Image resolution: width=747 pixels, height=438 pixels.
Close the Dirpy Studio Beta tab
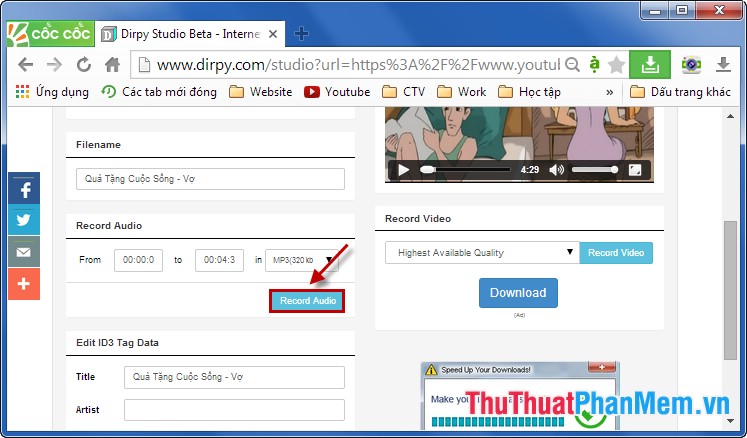click(273, 34)
